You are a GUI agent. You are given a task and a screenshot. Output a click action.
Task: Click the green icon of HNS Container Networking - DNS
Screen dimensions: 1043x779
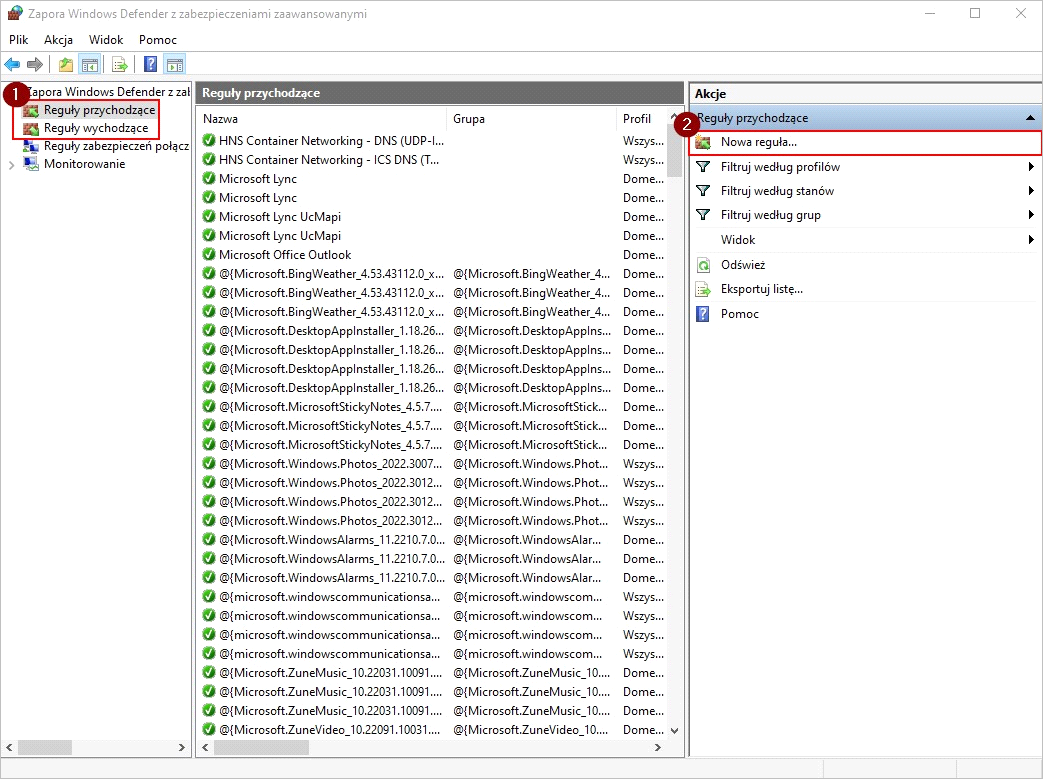(209, 140)
